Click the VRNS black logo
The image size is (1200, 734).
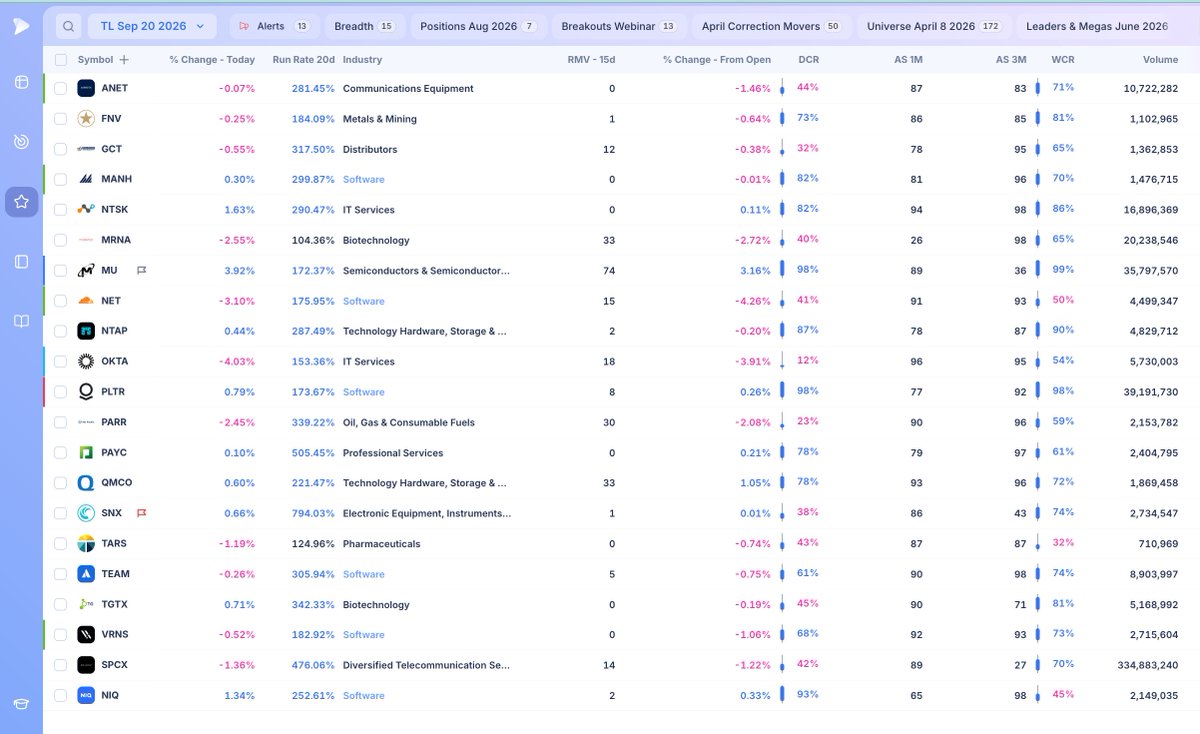(x=86, y=635)
